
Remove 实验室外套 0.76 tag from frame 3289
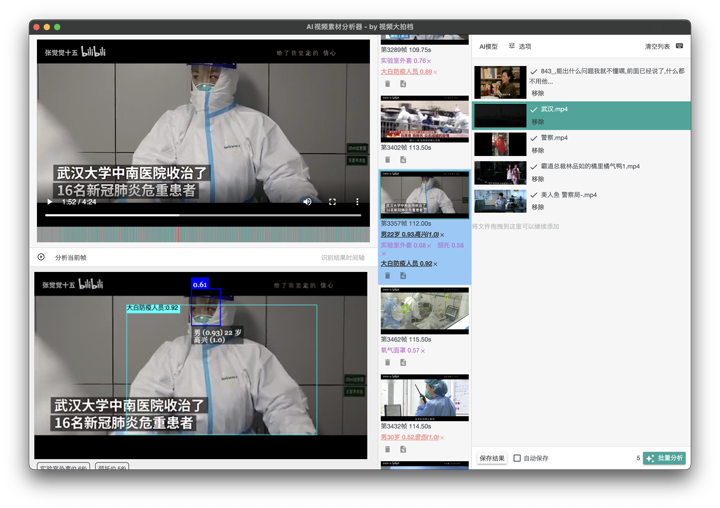(x=429, y=61)
